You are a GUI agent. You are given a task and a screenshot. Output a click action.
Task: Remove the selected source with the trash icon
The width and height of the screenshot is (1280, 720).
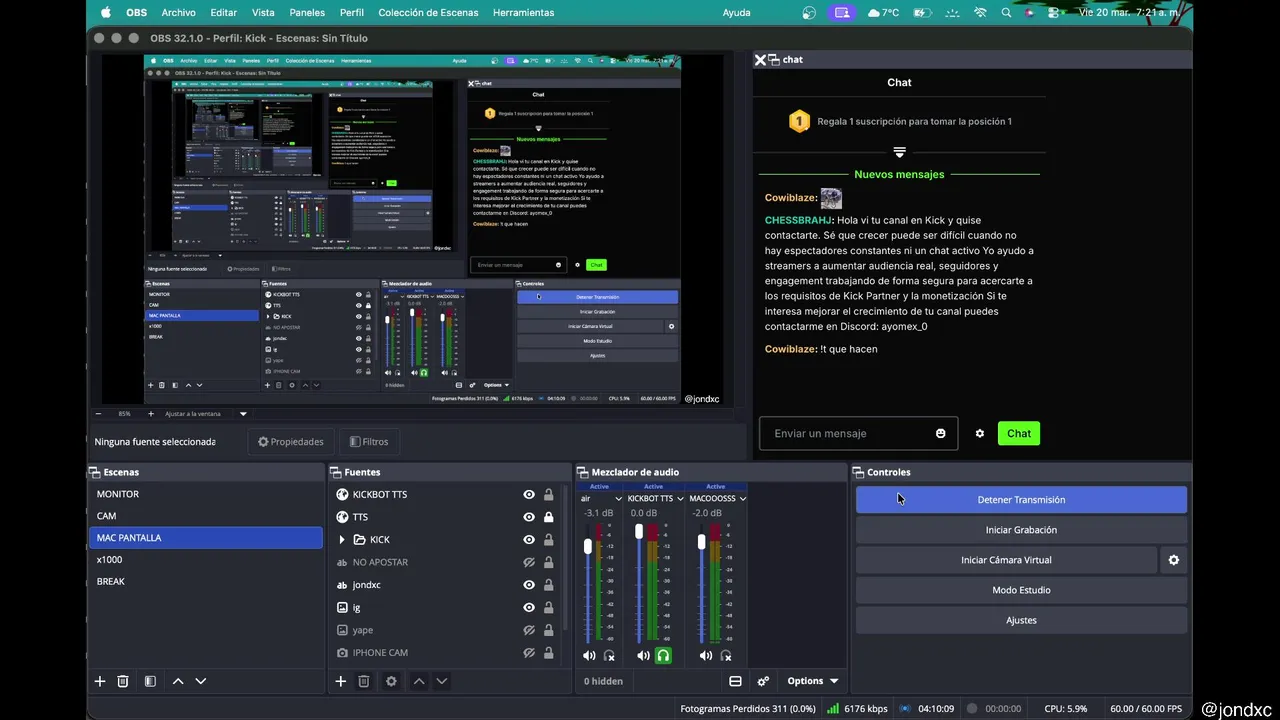point(364,681)
